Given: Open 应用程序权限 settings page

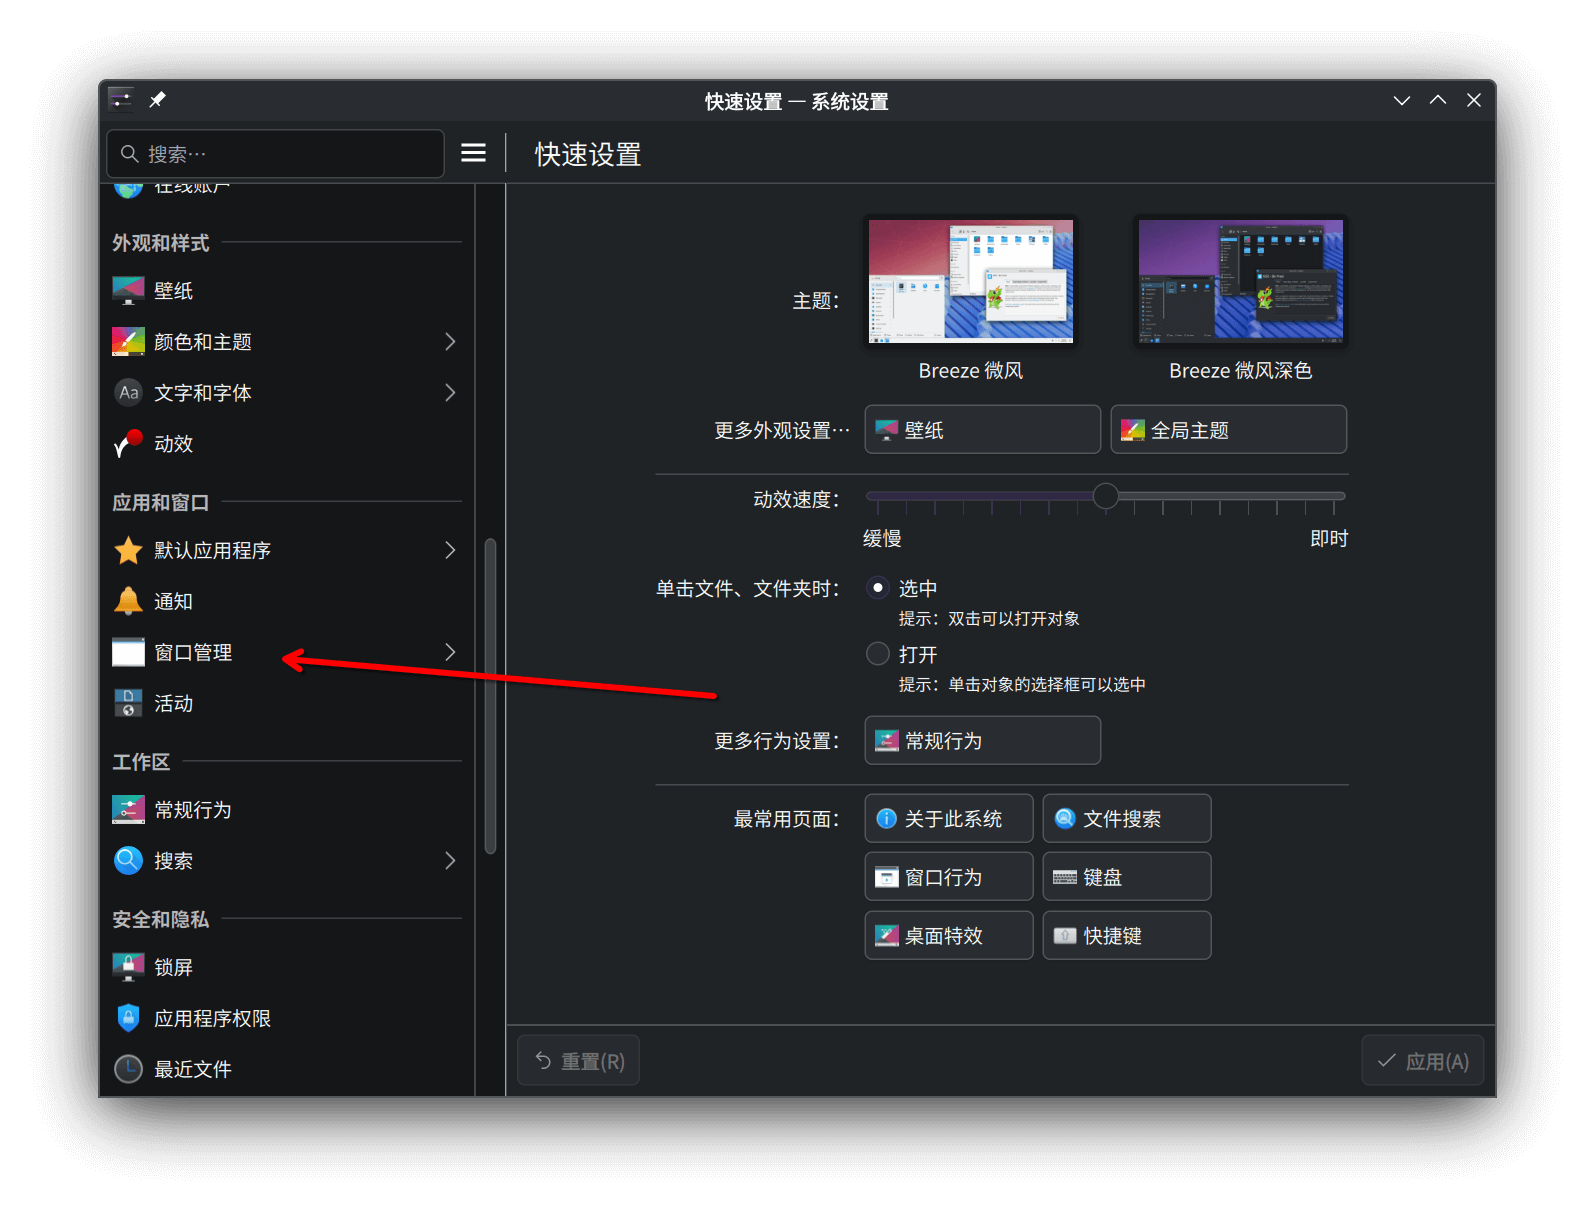Looking at the screenshot, I should pyautogui.click(x=286, y=1019).
